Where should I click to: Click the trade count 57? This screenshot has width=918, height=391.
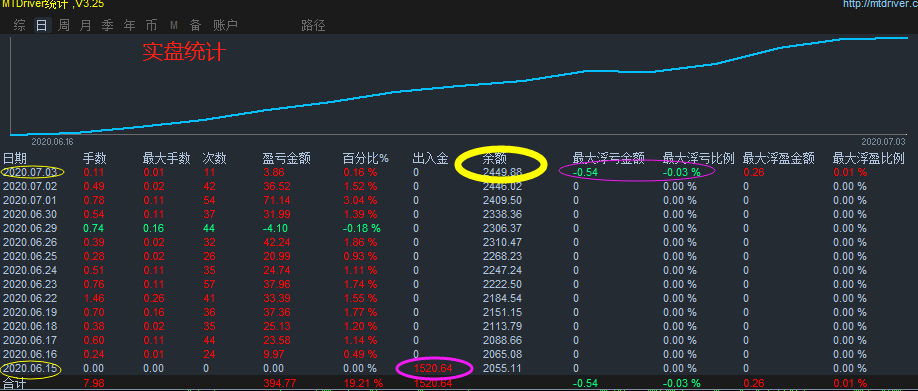click(210, 284)
